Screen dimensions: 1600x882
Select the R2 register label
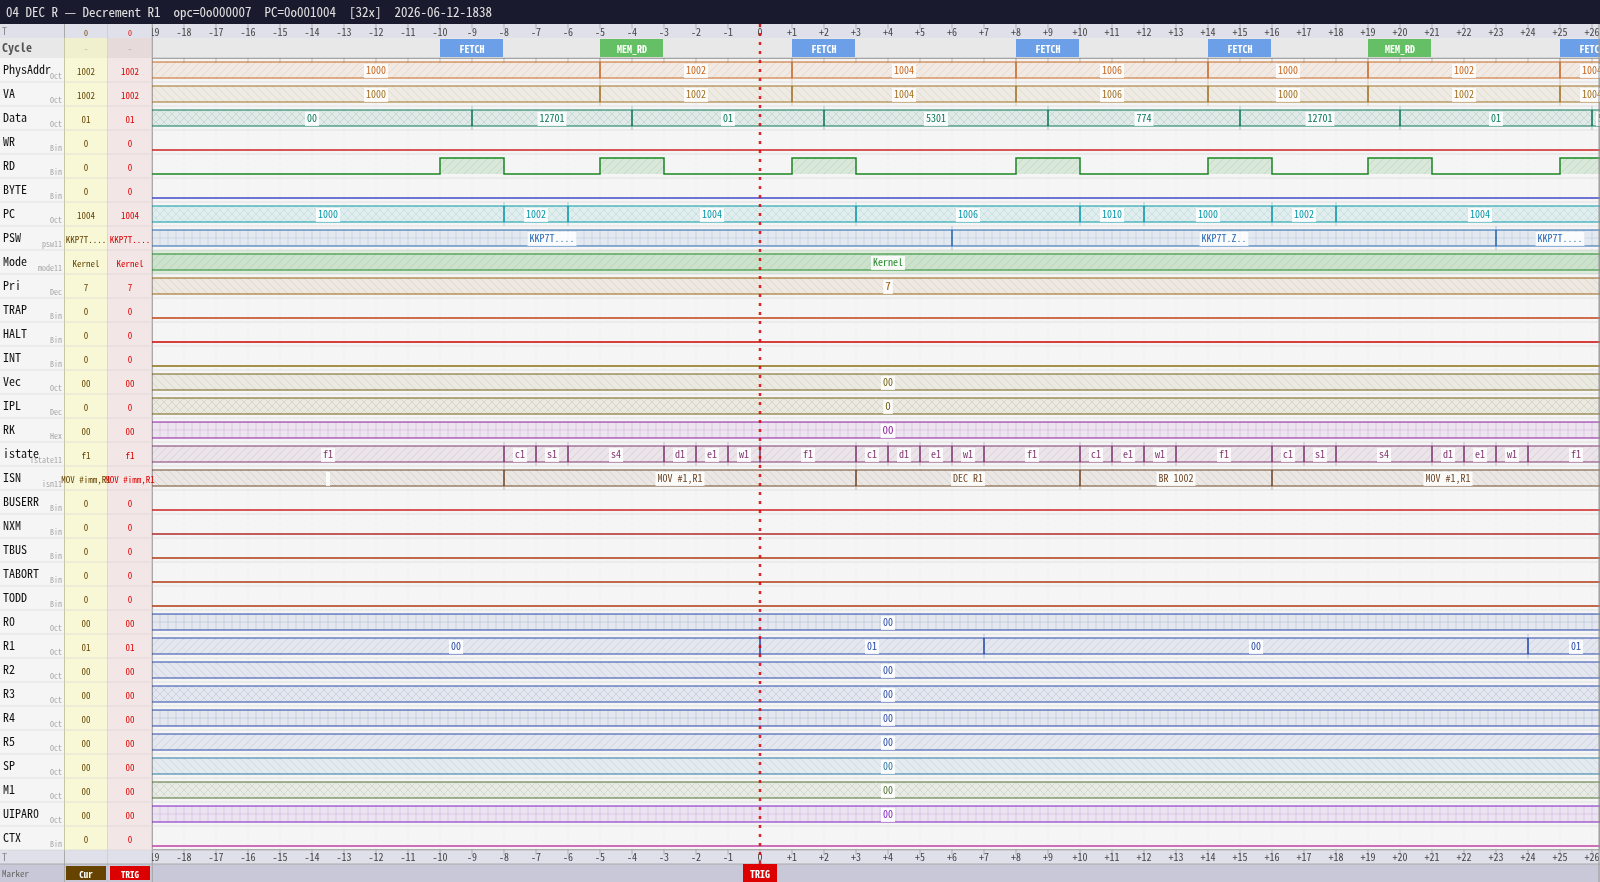pos(9,670)
